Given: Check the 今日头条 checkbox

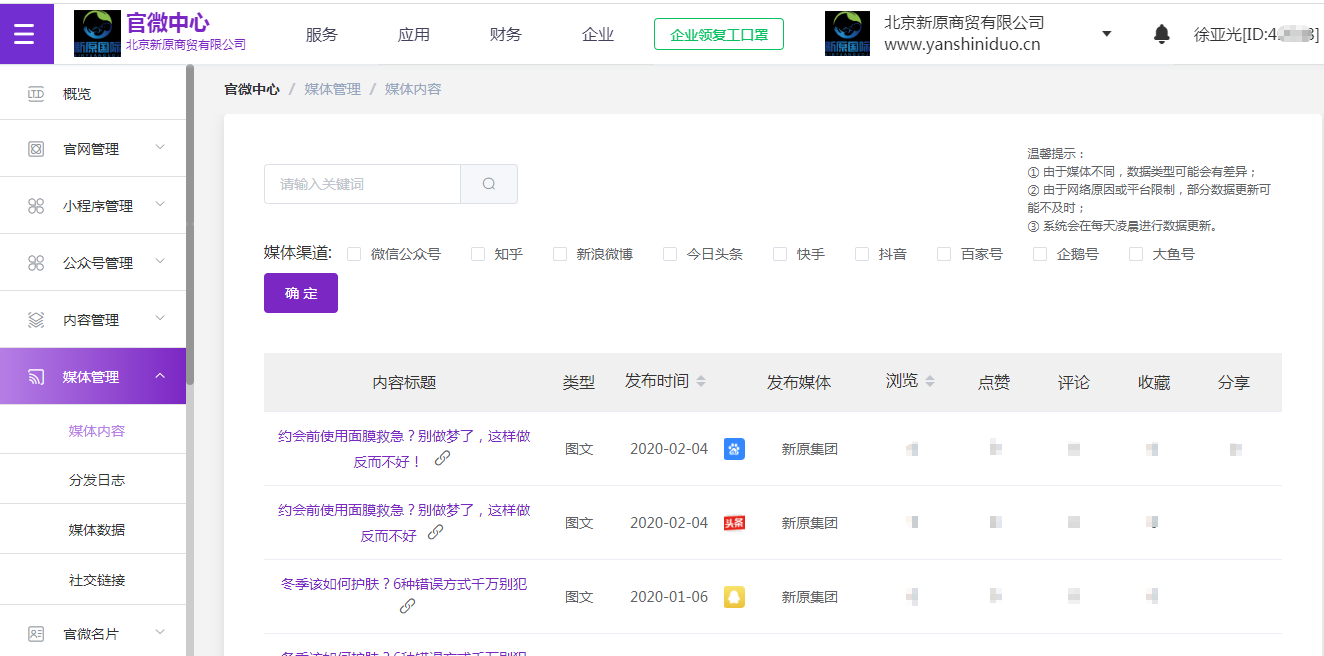Looking at the screenshot, I should click(x=670, y=254).
